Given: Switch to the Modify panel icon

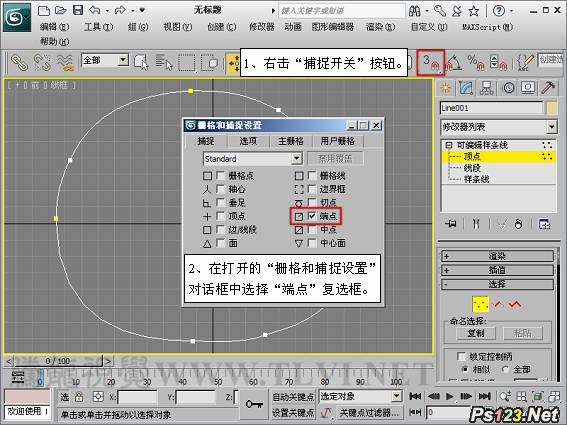Looking at the screenshot, I should pos(466,88).
